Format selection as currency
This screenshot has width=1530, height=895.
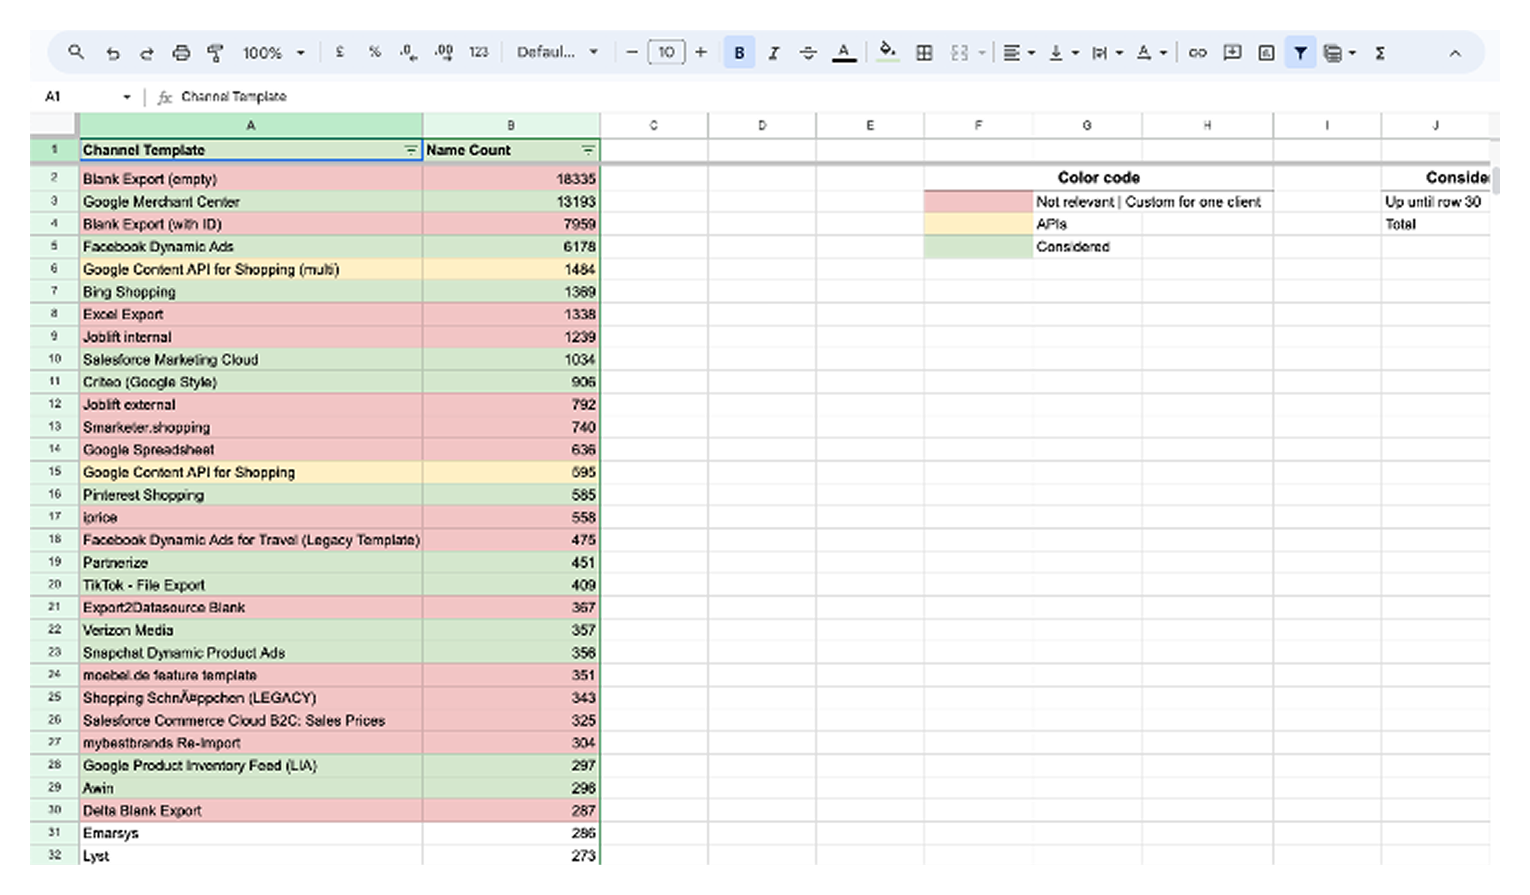click(340, 52)
